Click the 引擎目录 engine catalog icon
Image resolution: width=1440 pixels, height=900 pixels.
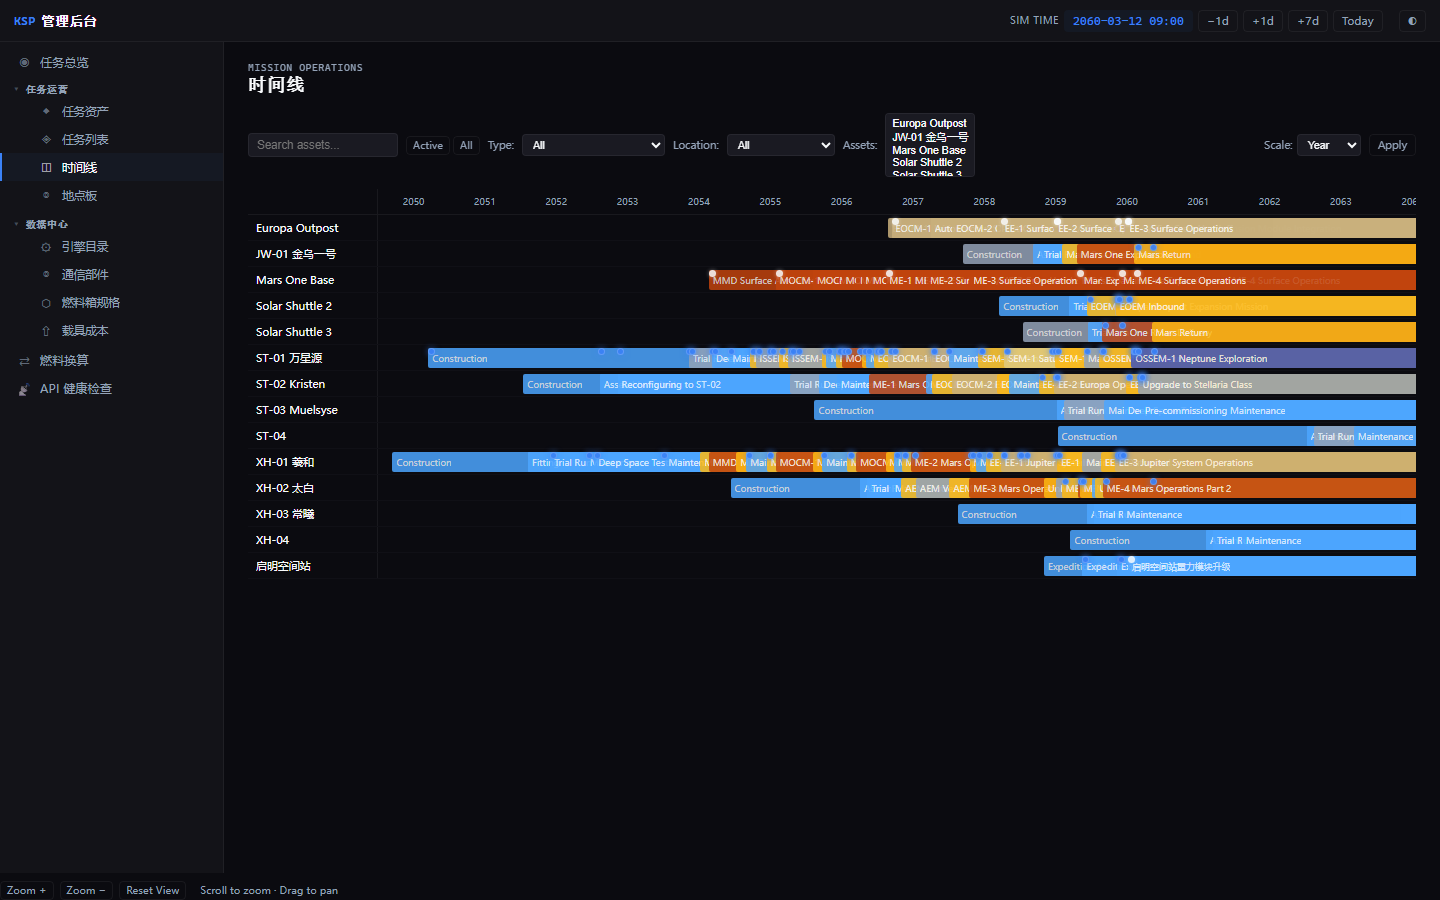[46, 246]
